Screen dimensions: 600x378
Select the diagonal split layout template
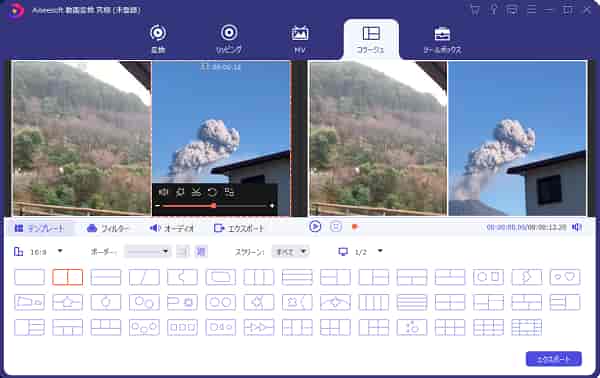[144, 277]
